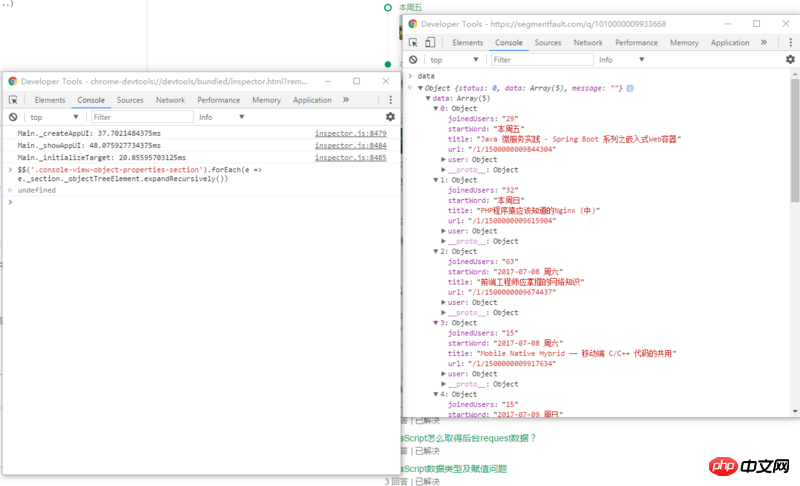Click title value starting with Mobile Native Hybrid
Image resolution: width=800 pixels, height=486 pixels.
577,353
